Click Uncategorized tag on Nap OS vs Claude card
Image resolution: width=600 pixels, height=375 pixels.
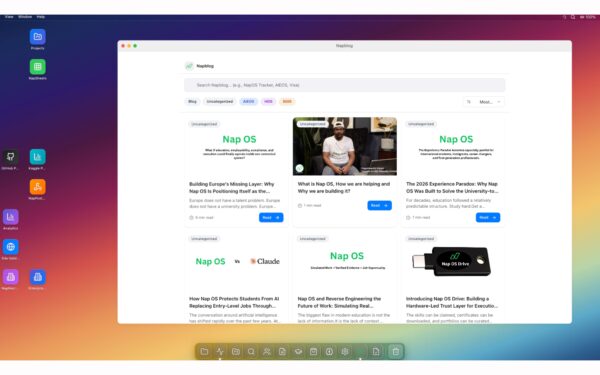pyautogui.click(x=204, y=239)
